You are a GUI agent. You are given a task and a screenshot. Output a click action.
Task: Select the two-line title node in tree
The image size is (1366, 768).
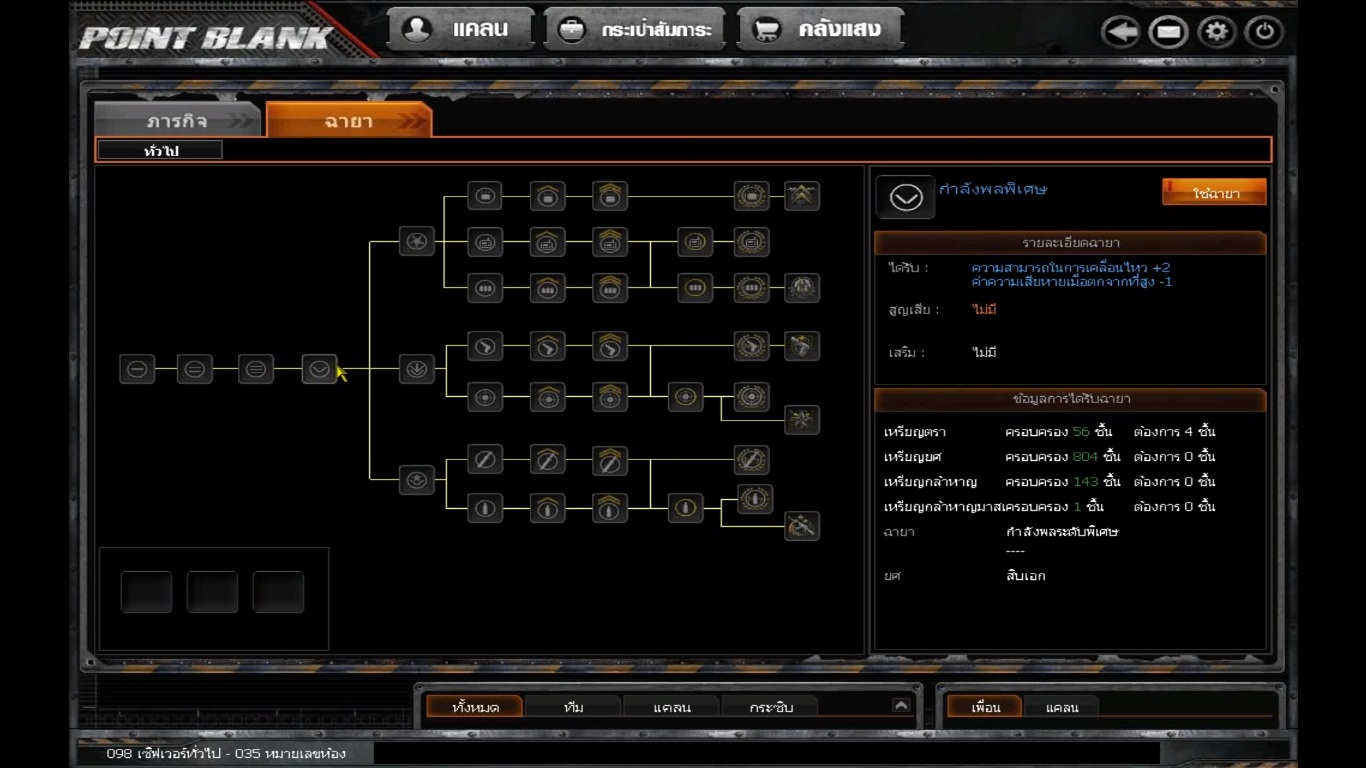pyautogui.click(x=195, y=369)
